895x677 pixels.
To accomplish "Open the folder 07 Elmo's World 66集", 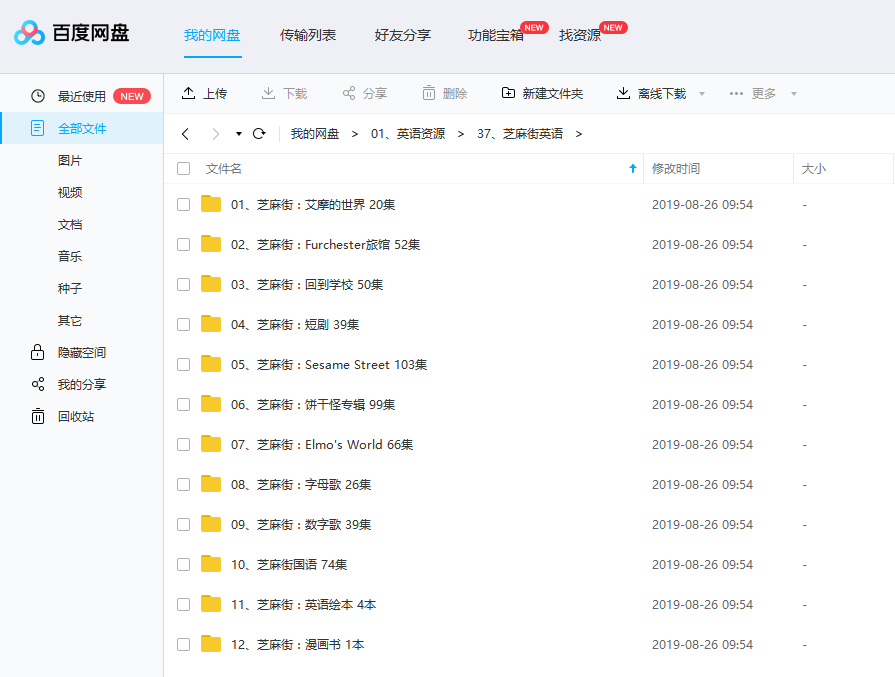I will [322, 445].
